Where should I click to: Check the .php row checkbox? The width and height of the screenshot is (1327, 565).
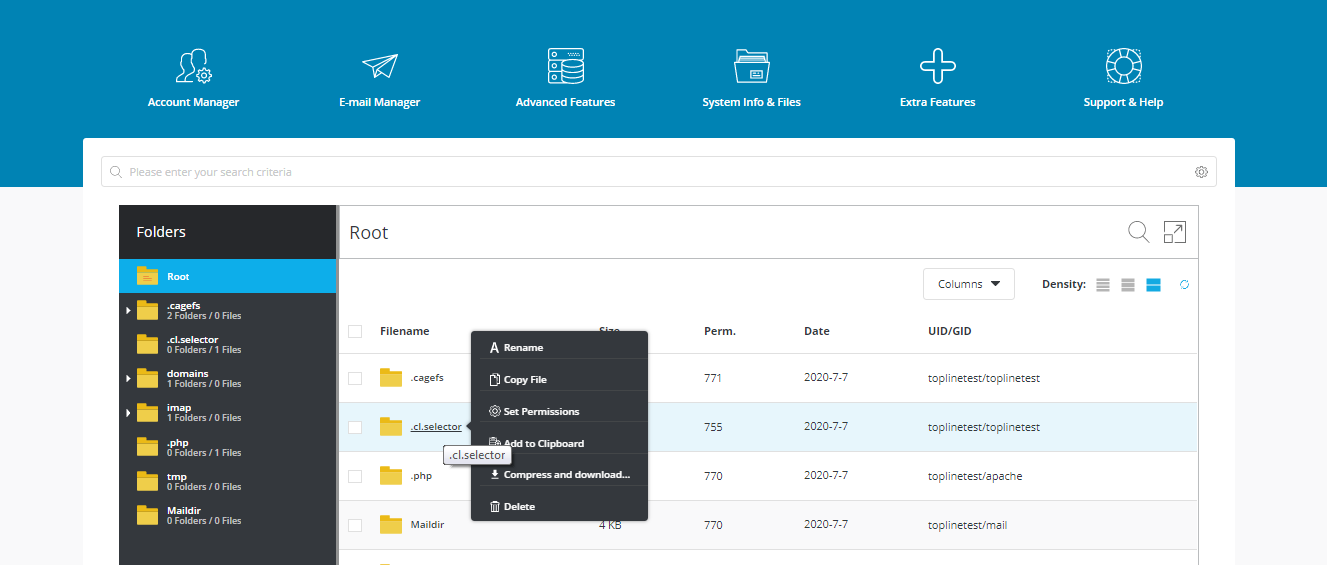coord(355,476)
